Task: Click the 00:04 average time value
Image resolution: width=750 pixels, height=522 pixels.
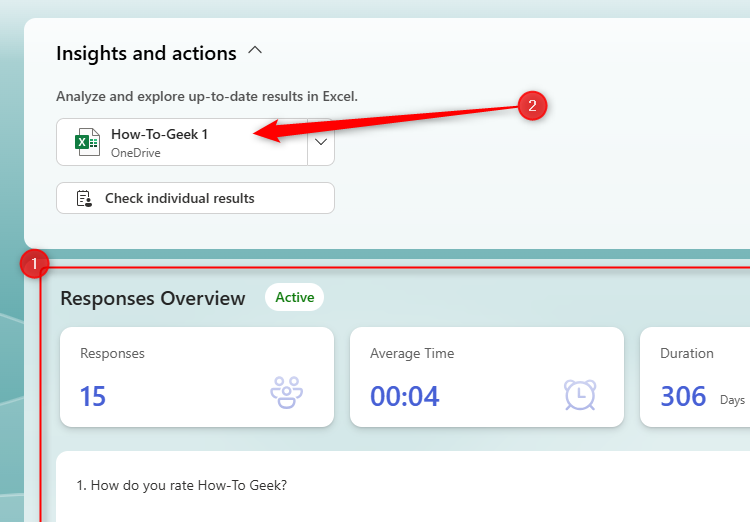Action: (405, 397)
